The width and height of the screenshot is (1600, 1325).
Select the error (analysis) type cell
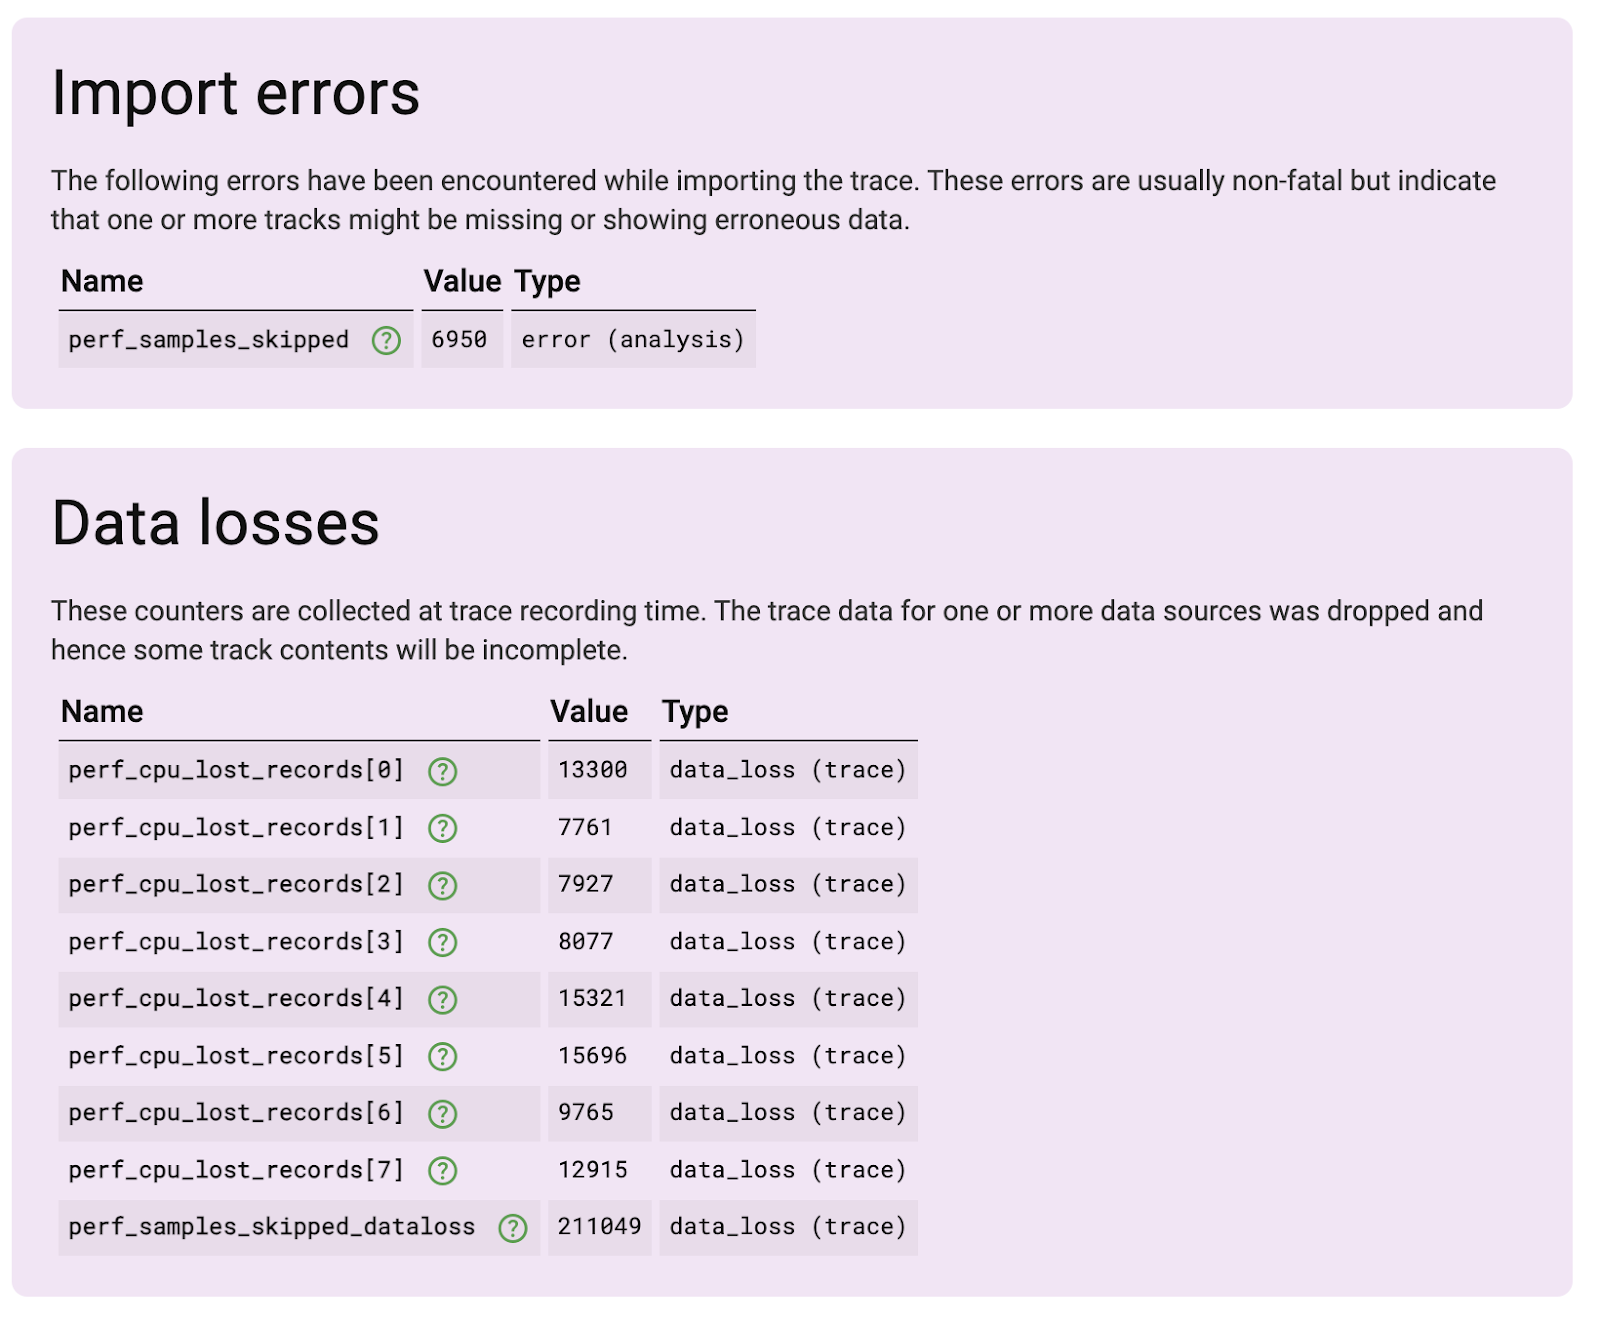coord(632,340)
